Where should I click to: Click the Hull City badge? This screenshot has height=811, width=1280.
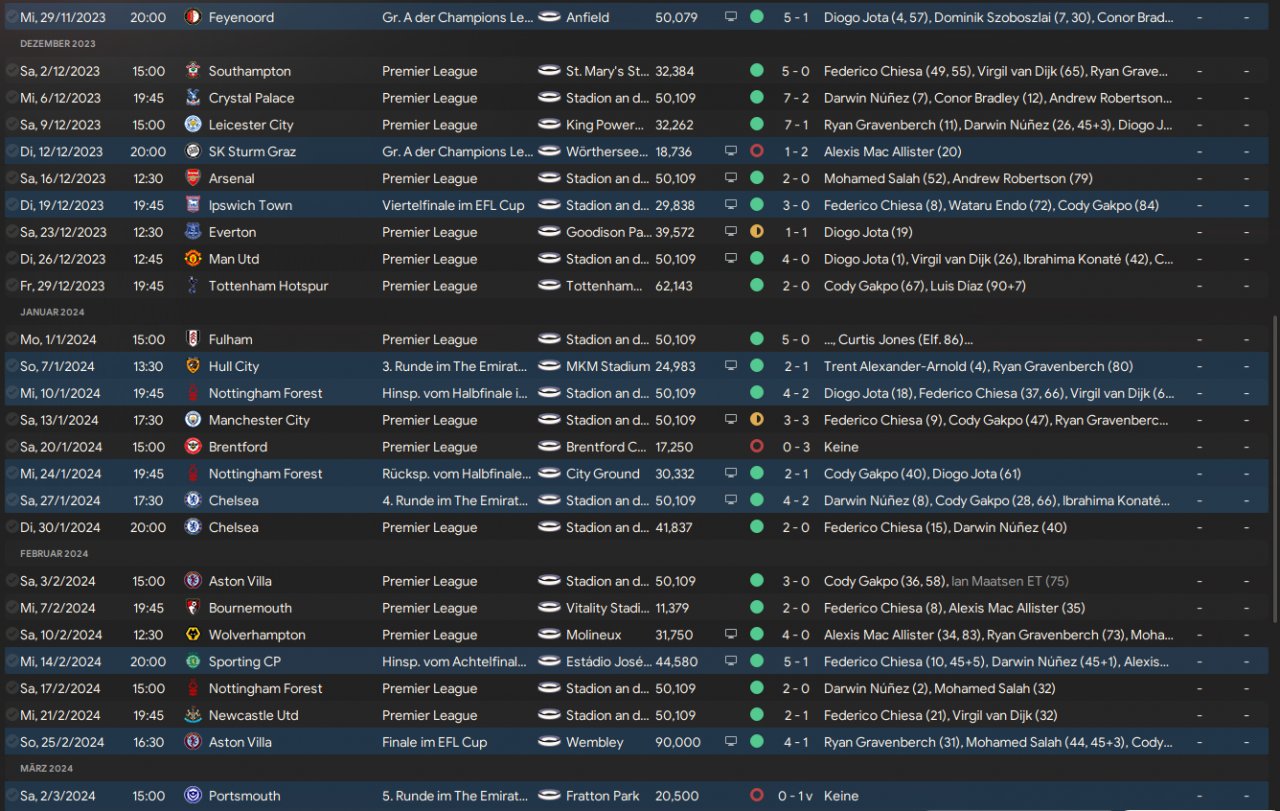193,366
